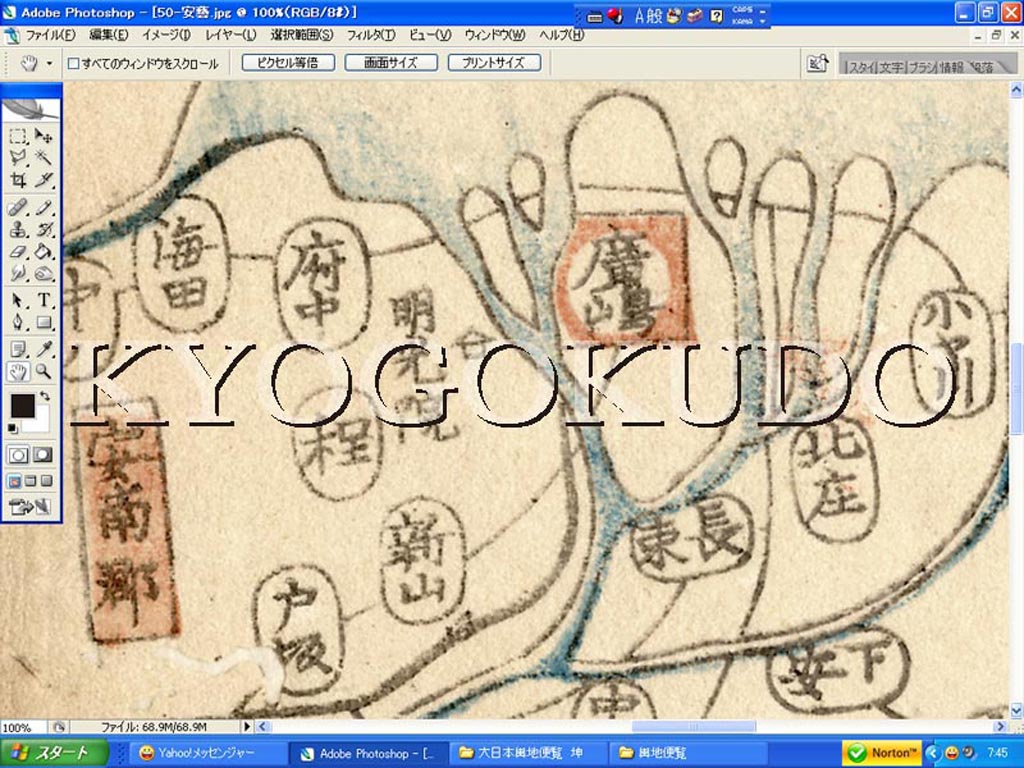The height and width of the screenshot is (768, 1024).
Task: Select the Pen tool
Action: pos(18,323)
